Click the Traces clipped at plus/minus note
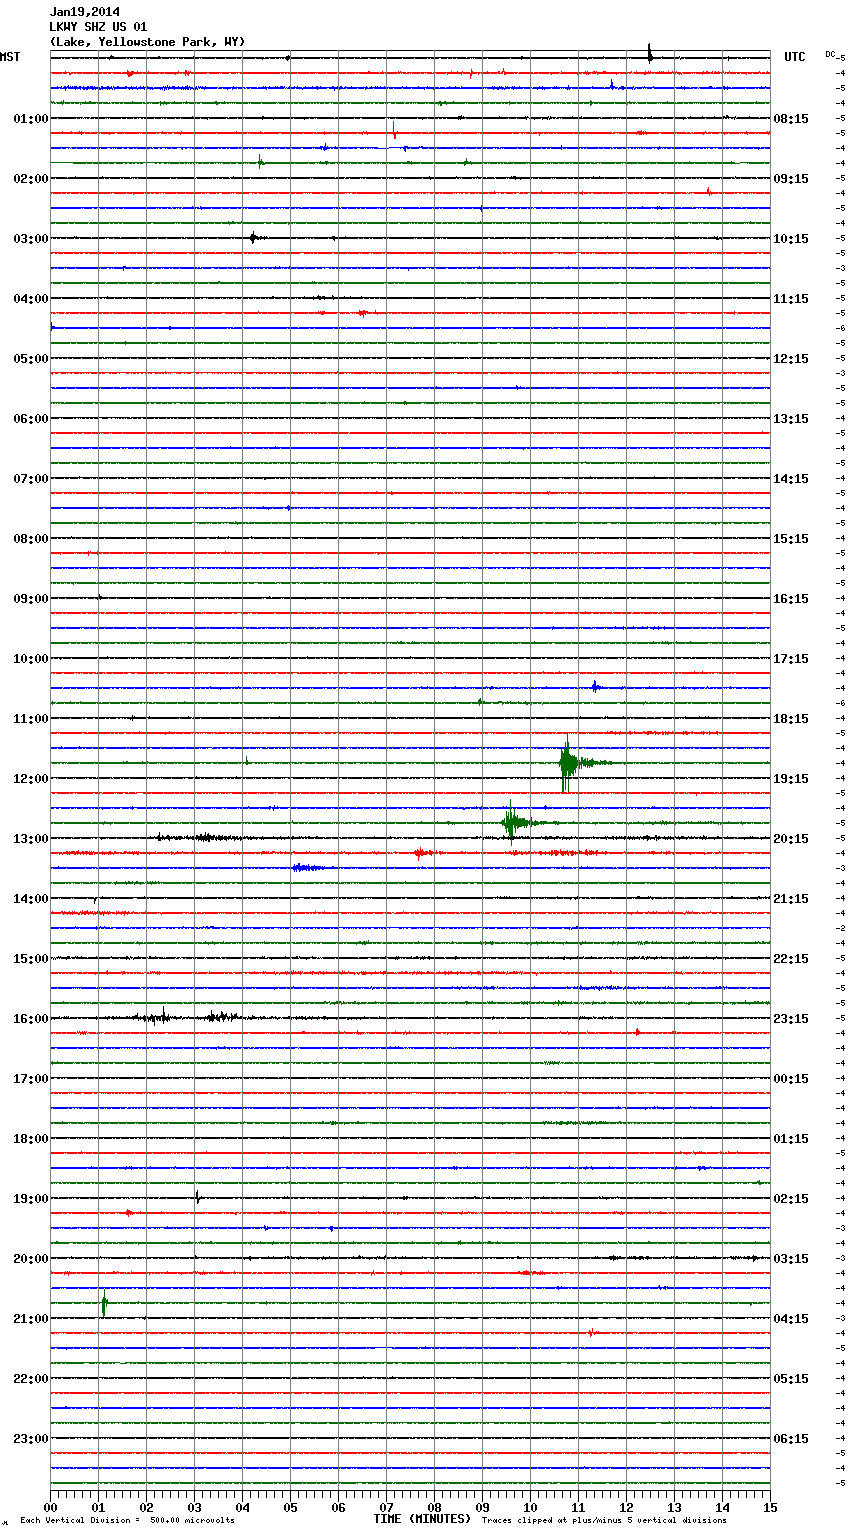Screen dimensions: 850x1534 [x=604, y=1521]
